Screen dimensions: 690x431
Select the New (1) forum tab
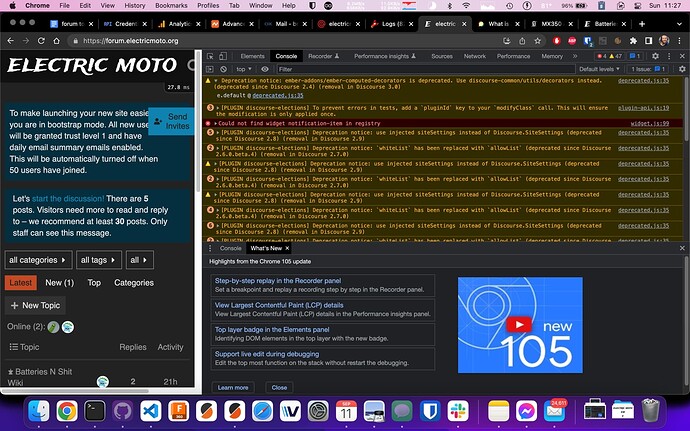tap(59, 283)
